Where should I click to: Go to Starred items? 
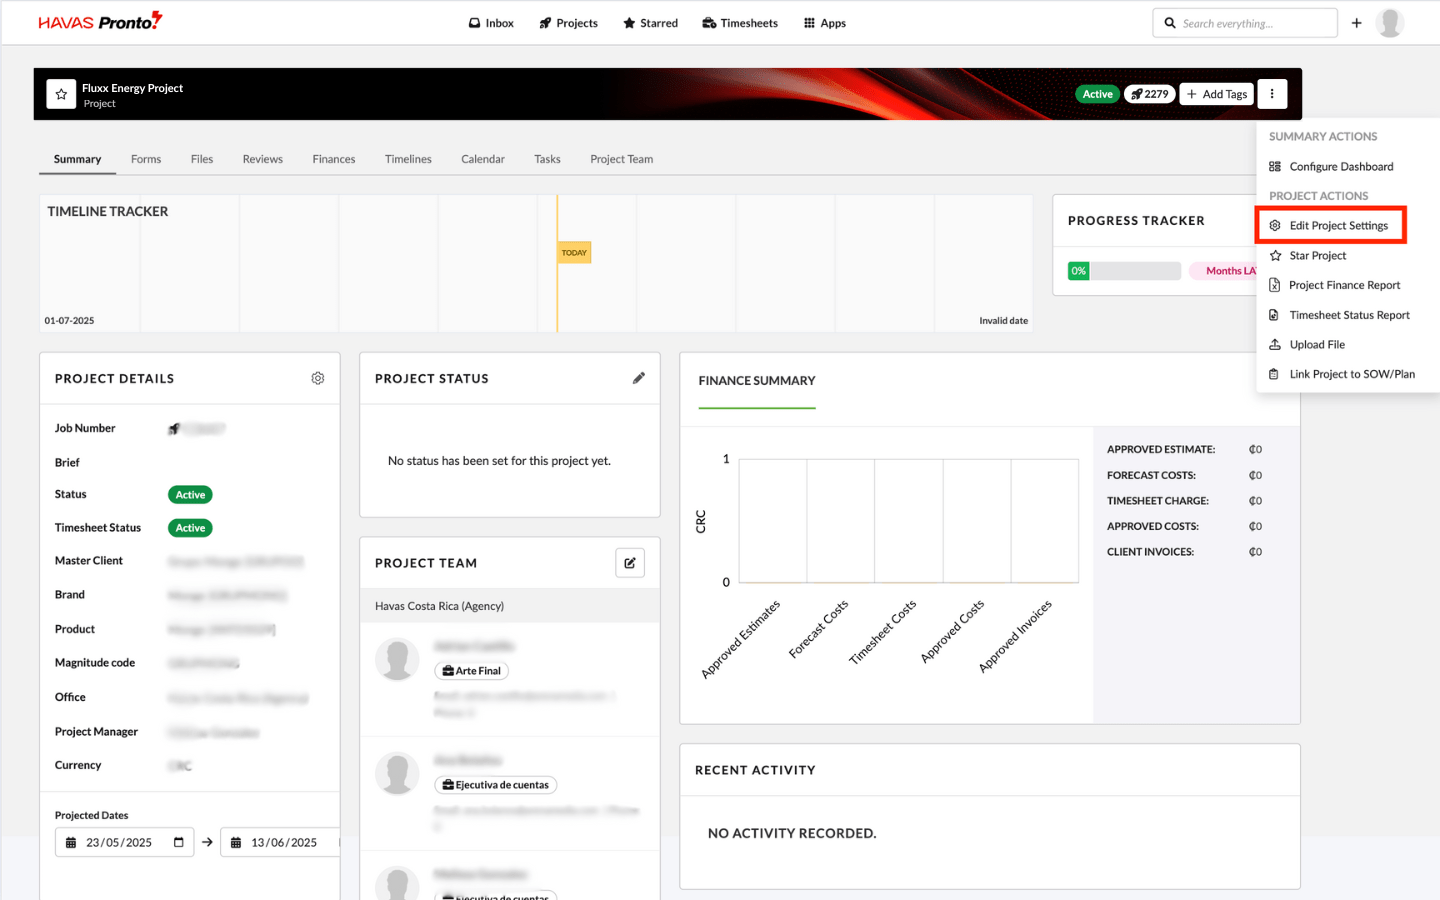[650, 23]
